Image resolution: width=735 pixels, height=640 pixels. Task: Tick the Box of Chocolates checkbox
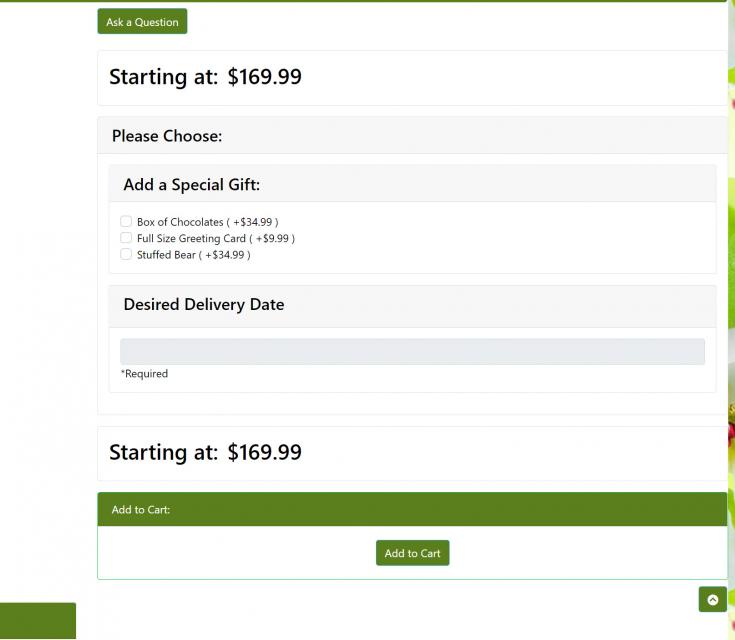[126, 221]
